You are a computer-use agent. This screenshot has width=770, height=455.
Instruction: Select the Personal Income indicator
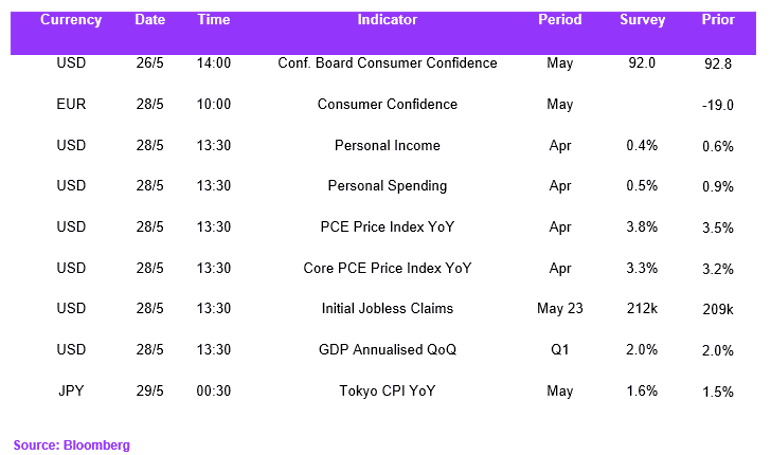tap(387, 145)
